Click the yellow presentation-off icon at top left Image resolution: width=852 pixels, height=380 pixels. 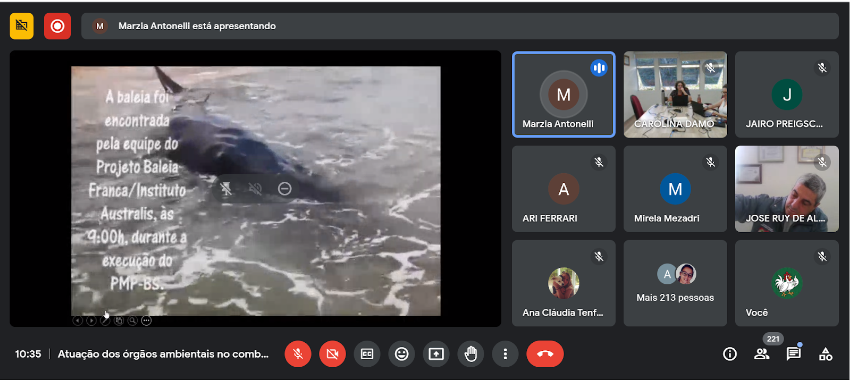[22, 26]
